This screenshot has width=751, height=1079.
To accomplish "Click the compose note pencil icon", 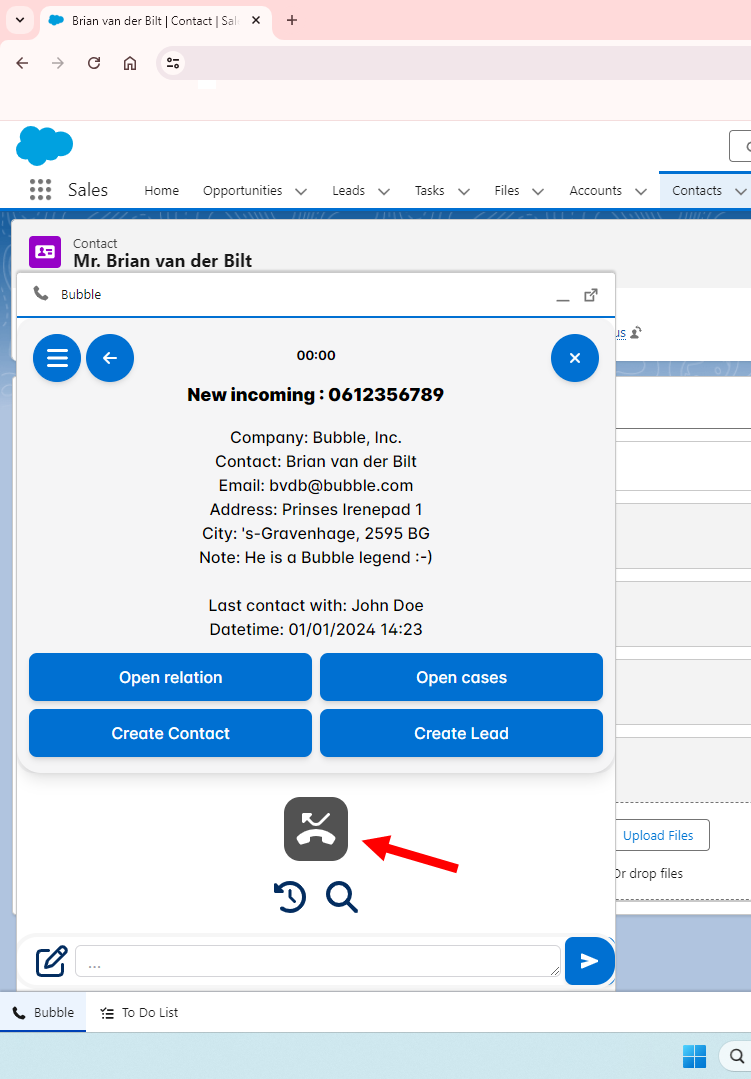I will point(52,961).
